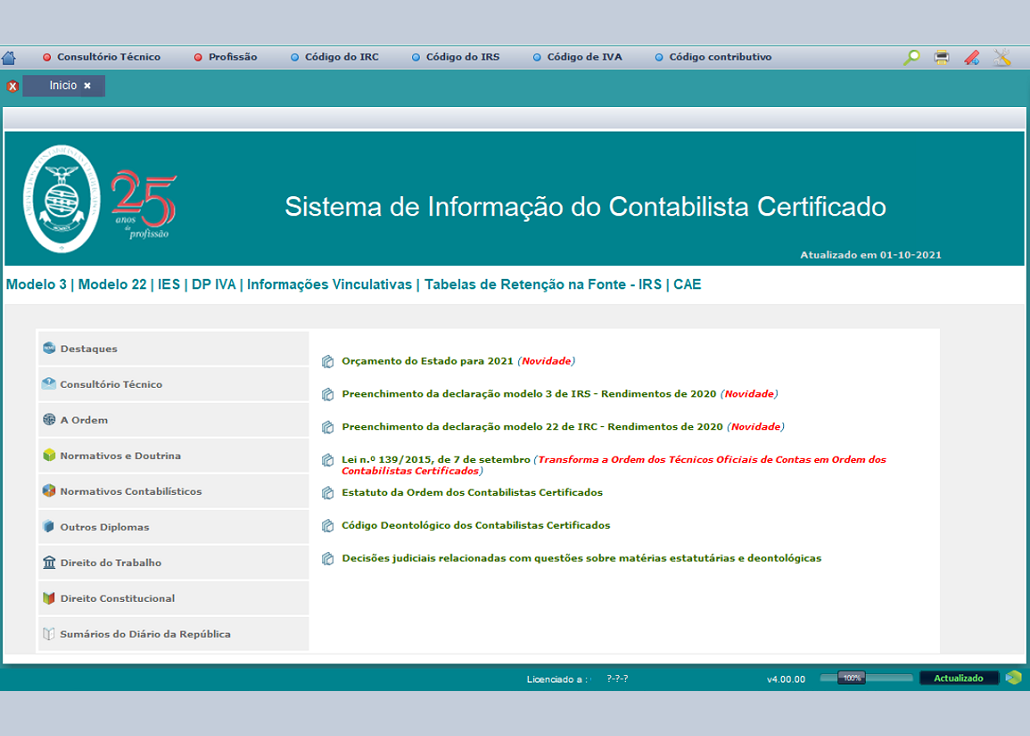
Task: Select Direito do Trabalho in the sidebar
Action: (x=173, y=563)
